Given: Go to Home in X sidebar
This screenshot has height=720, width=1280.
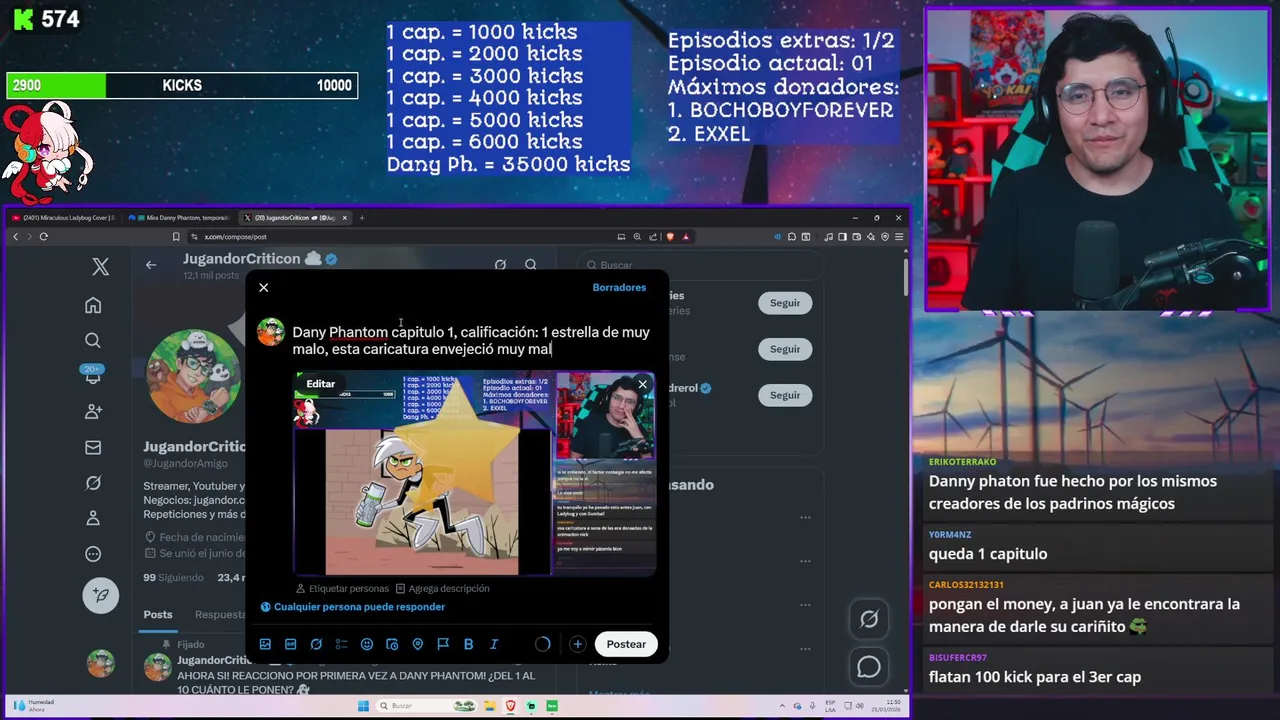Looking at the screenshot, I should pos(93,305).
